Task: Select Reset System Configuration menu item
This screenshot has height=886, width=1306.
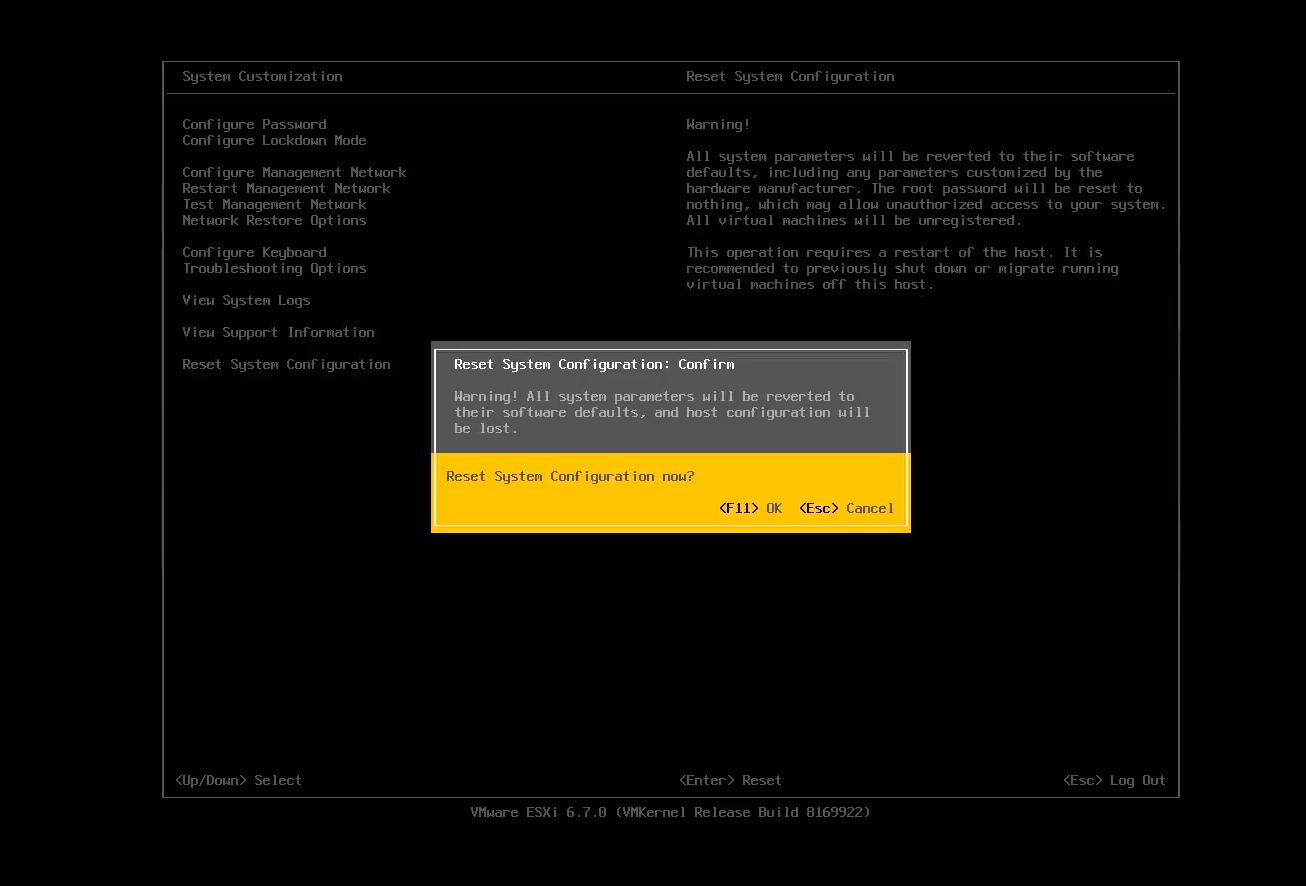Action: coord(286,364)
